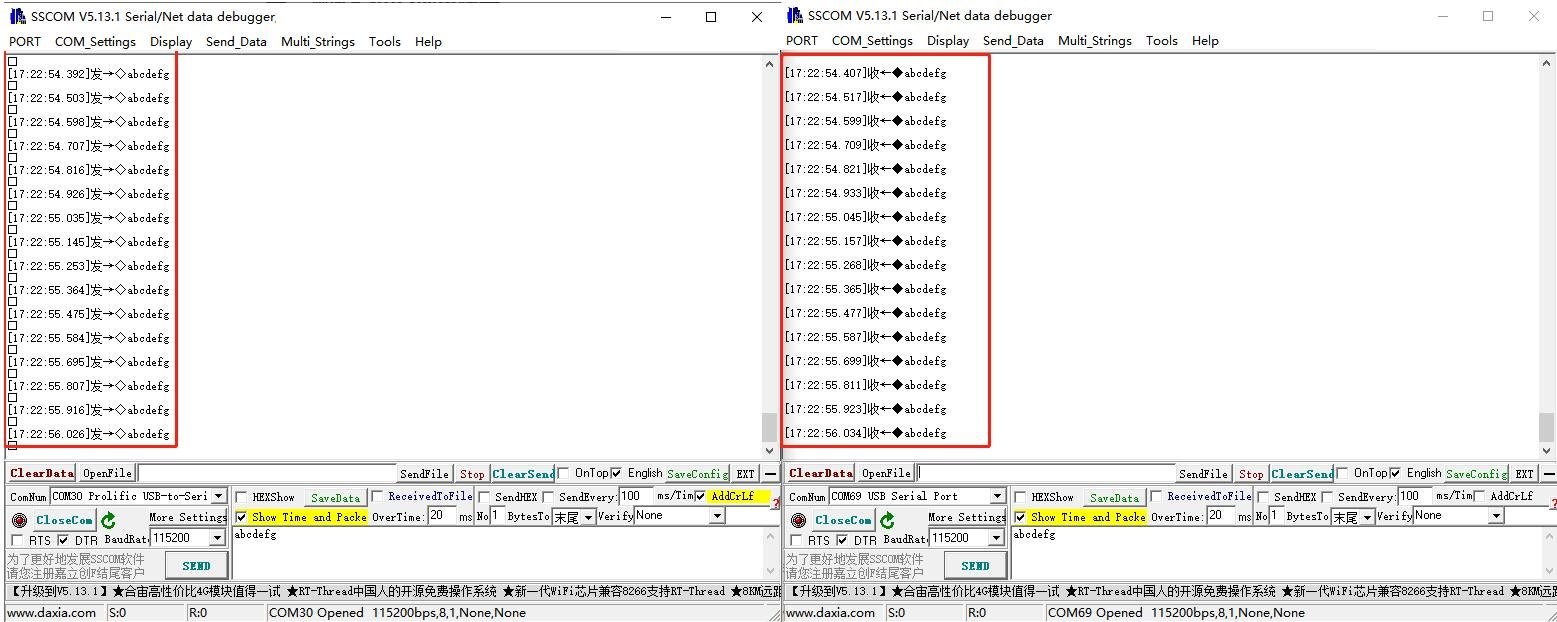Toggle HEXShow checkbox in COM30 window
The width and height of the screenshot is (1557, 622).
coord(241,497)
